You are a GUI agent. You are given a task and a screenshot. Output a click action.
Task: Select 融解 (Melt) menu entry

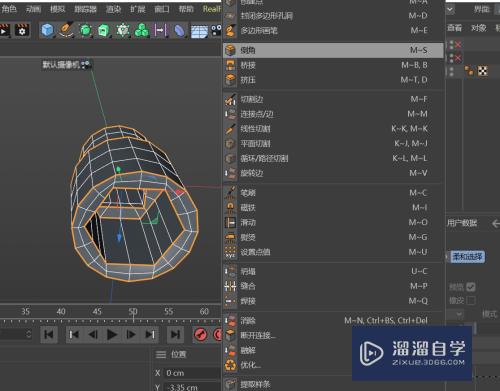[288, 350]
